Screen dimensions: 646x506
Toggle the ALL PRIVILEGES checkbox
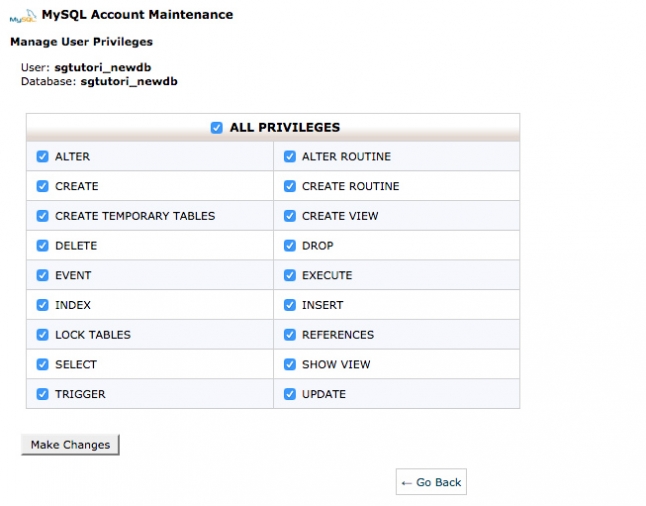click(x=217, y=128)
